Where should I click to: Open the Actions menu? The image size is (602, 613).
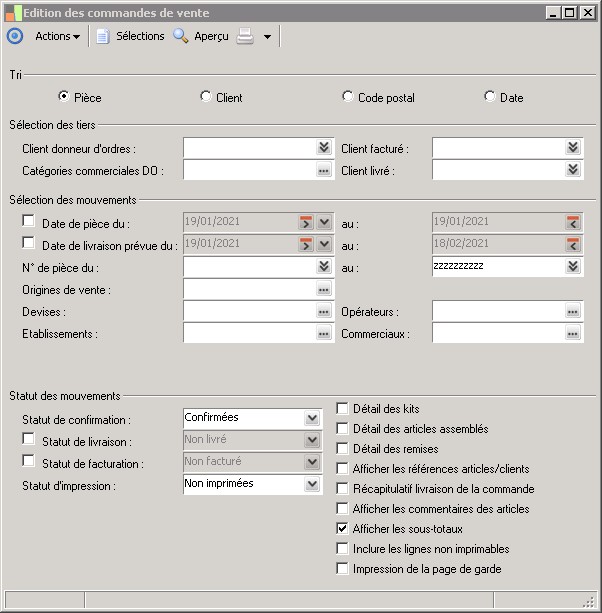57,36
